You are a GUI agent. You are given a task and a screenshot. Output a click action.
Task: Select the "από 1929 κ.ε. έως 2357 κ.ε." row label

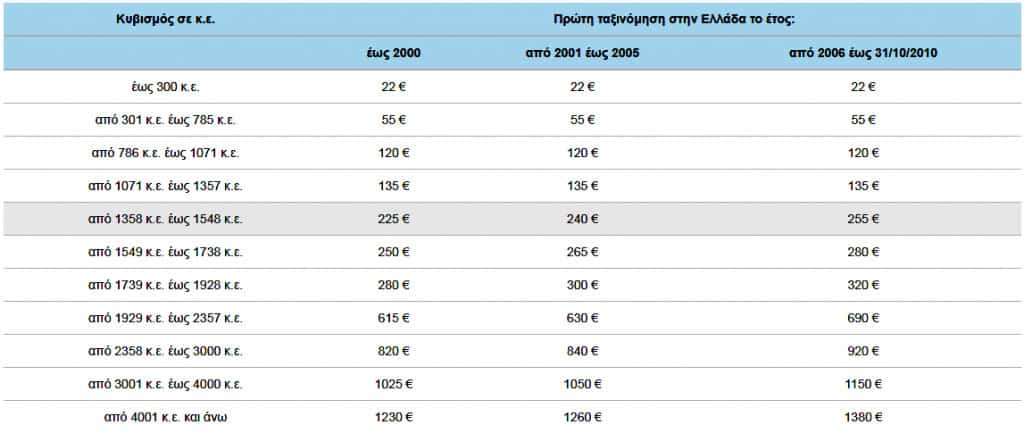click(x=165, y=318)
